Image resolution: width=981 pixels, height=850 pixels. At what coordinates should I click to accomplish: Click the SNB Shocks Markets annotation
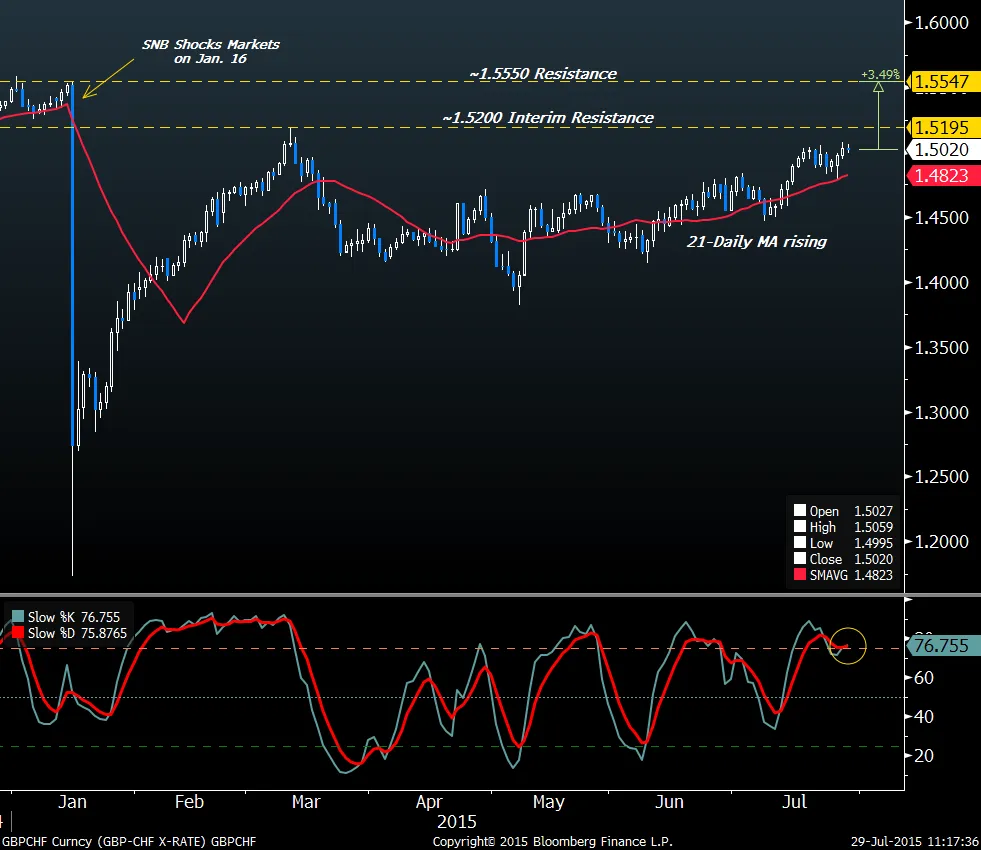[211, 51]
